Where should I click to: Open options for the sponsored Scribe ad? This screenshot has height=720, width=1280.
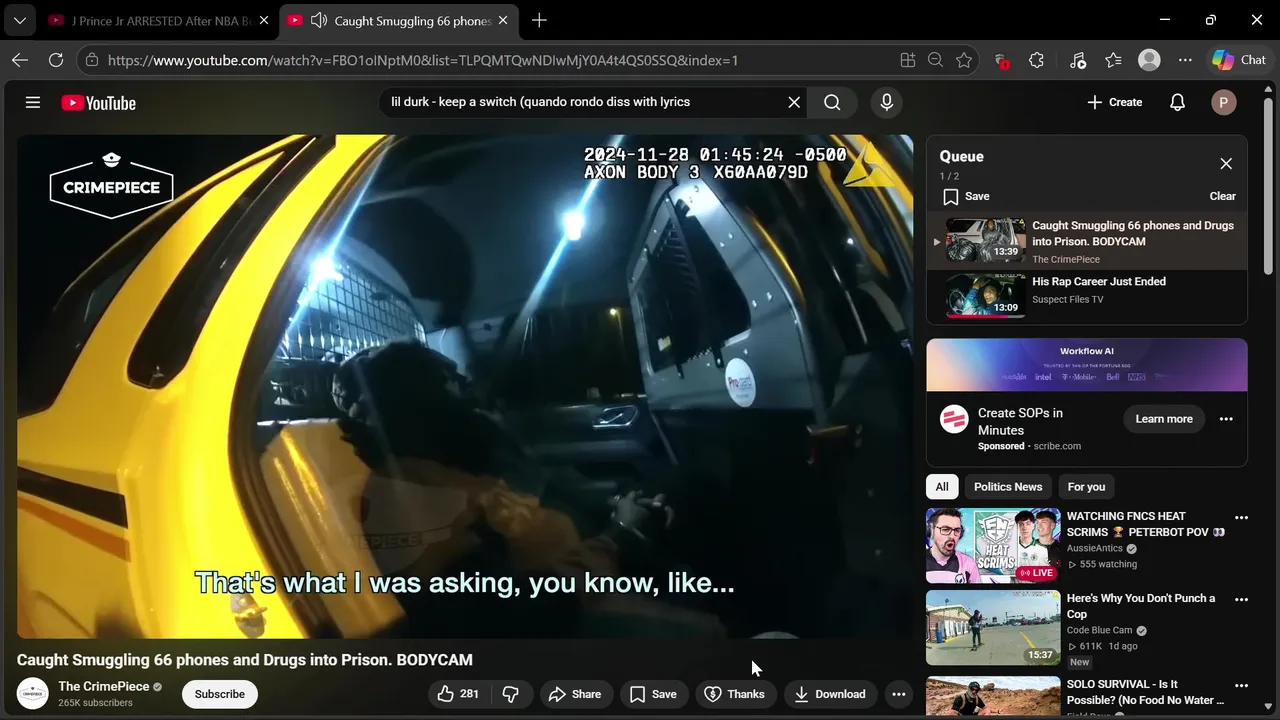pyautogui.click(x=1226, y=419)
